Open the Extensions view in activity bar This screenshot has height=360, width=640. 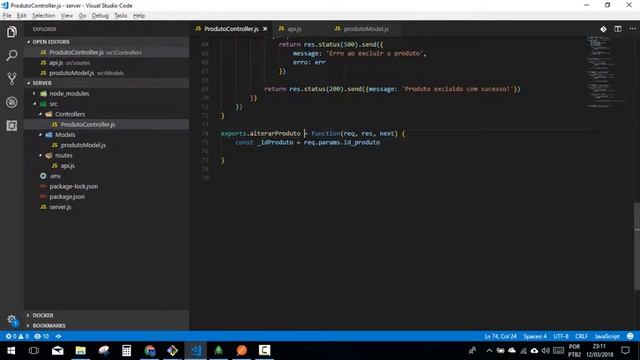(11, 125)
